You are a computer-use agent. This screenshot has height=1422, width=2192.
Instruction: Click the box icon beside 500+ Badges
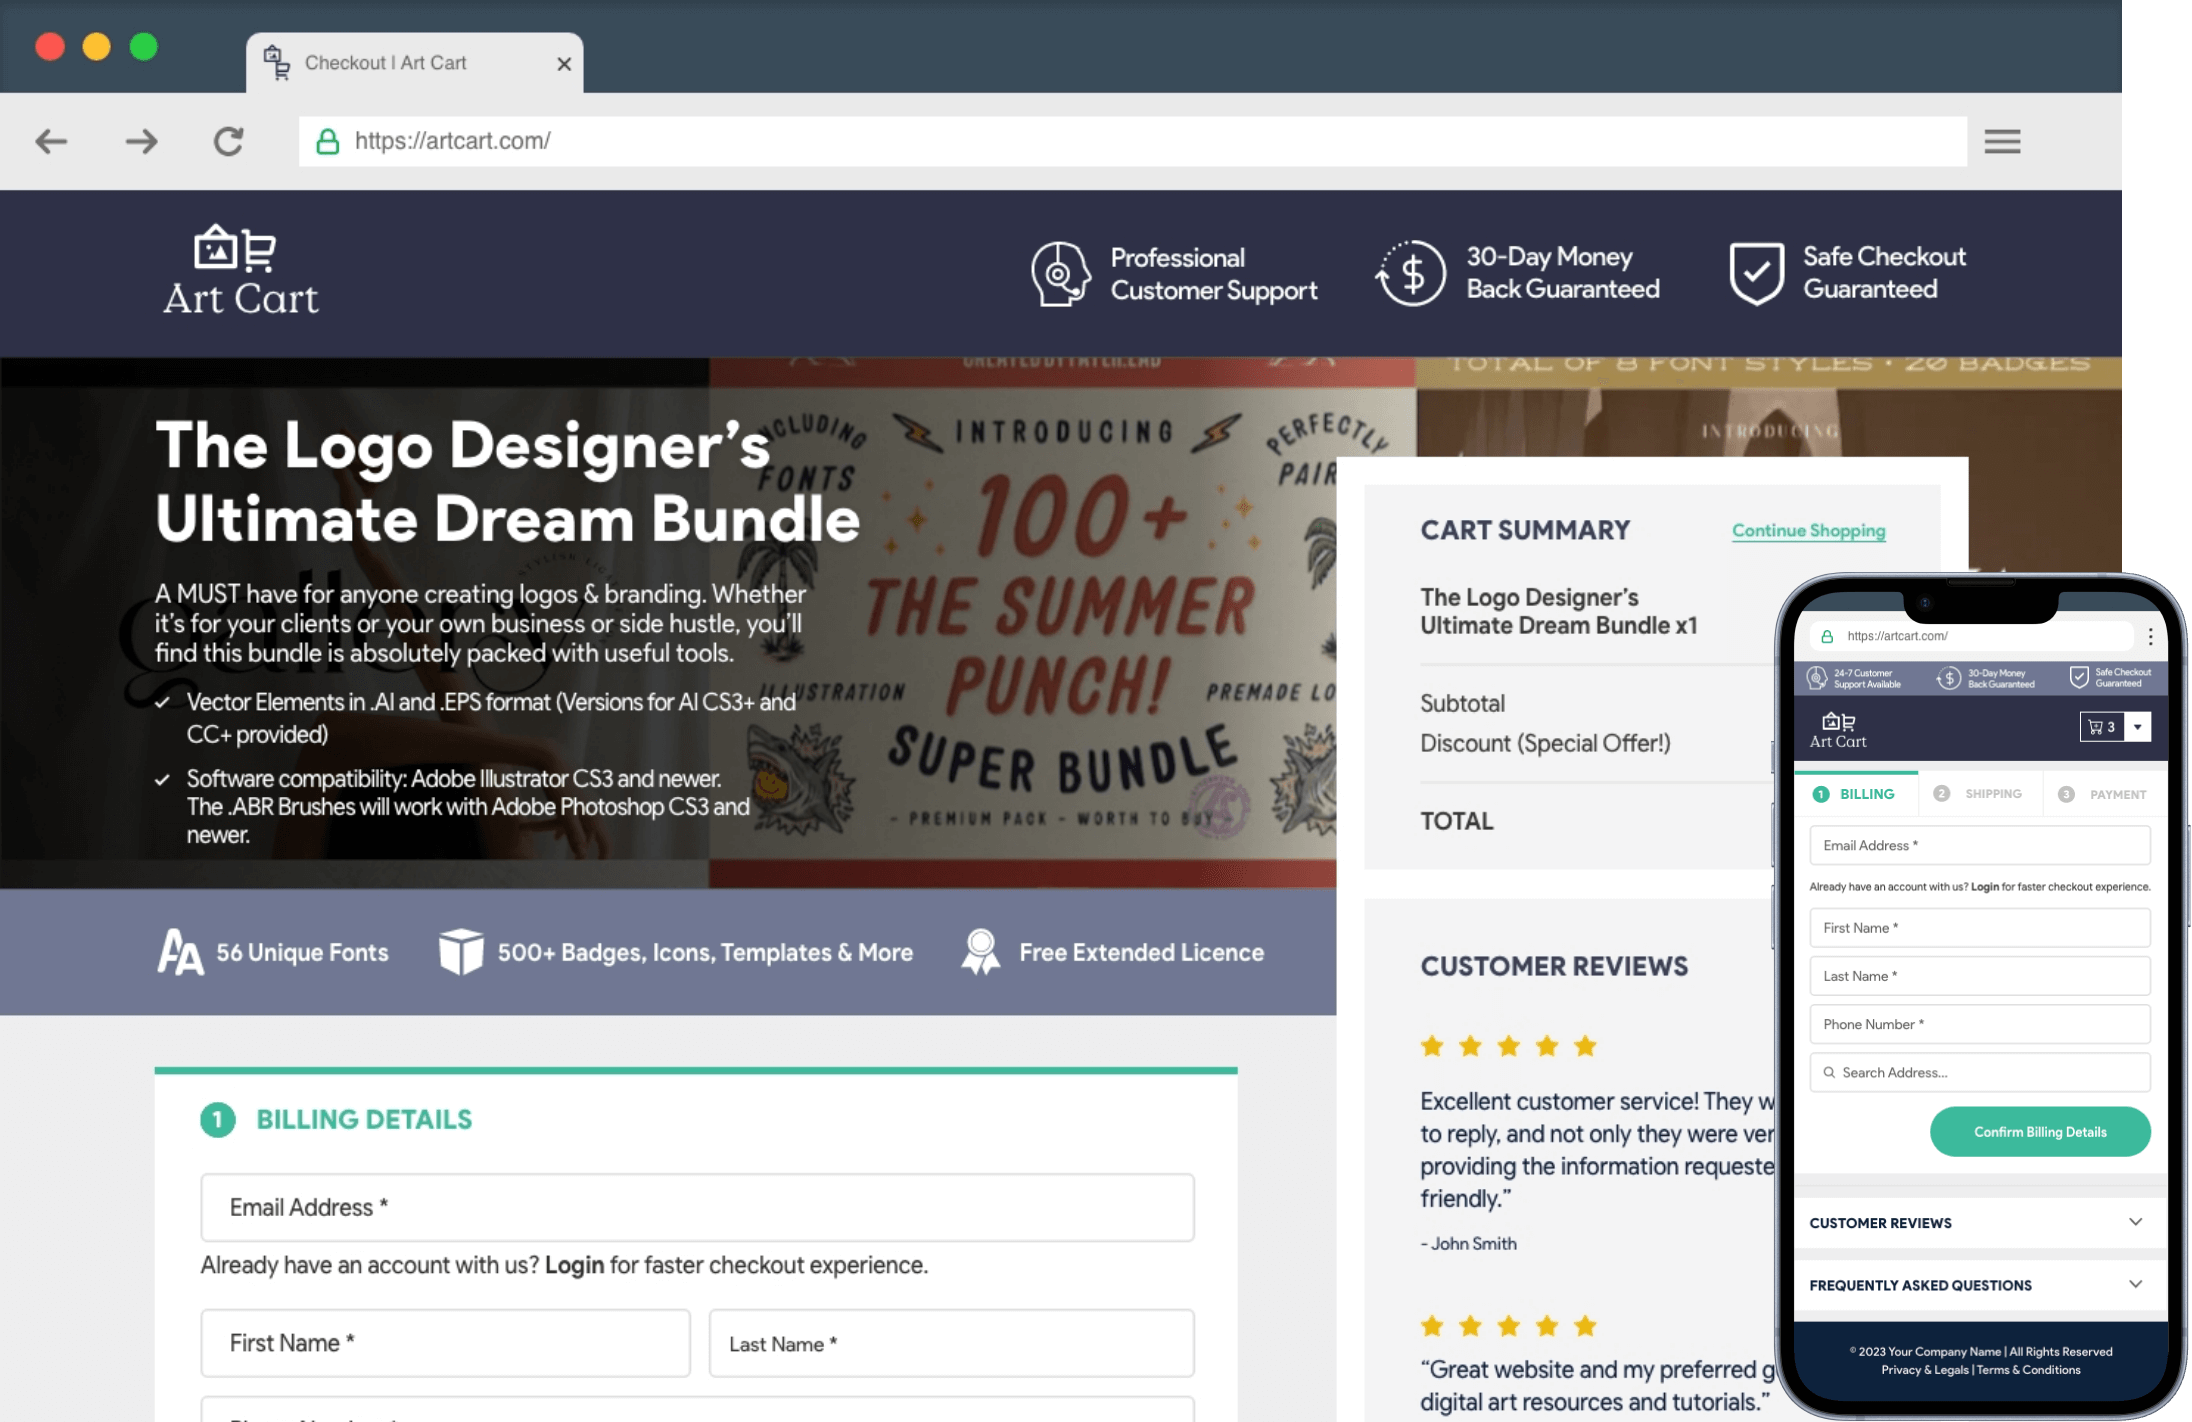pos(461,952)
